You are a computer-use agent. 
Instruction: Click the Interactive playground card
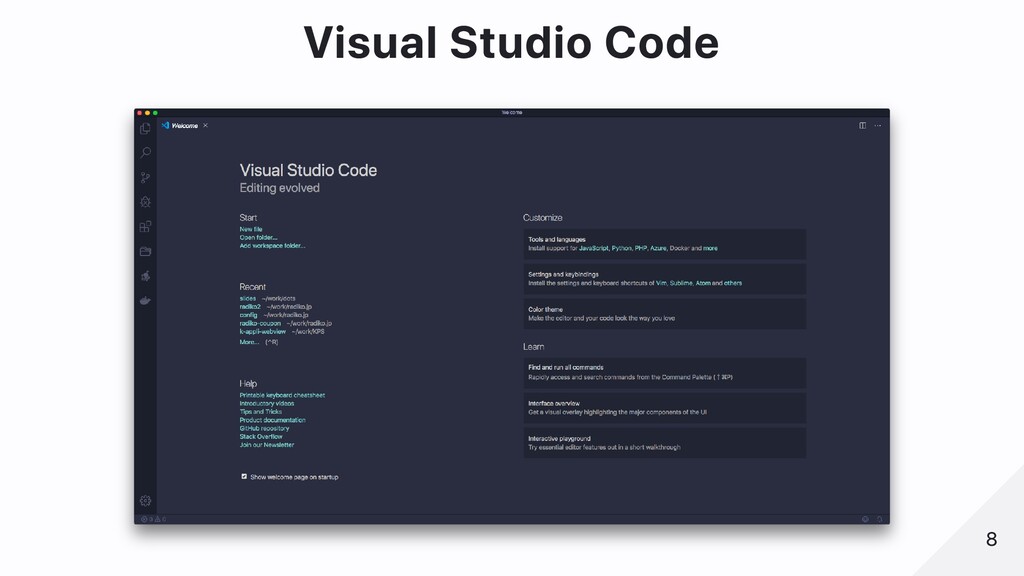point(664,443)
